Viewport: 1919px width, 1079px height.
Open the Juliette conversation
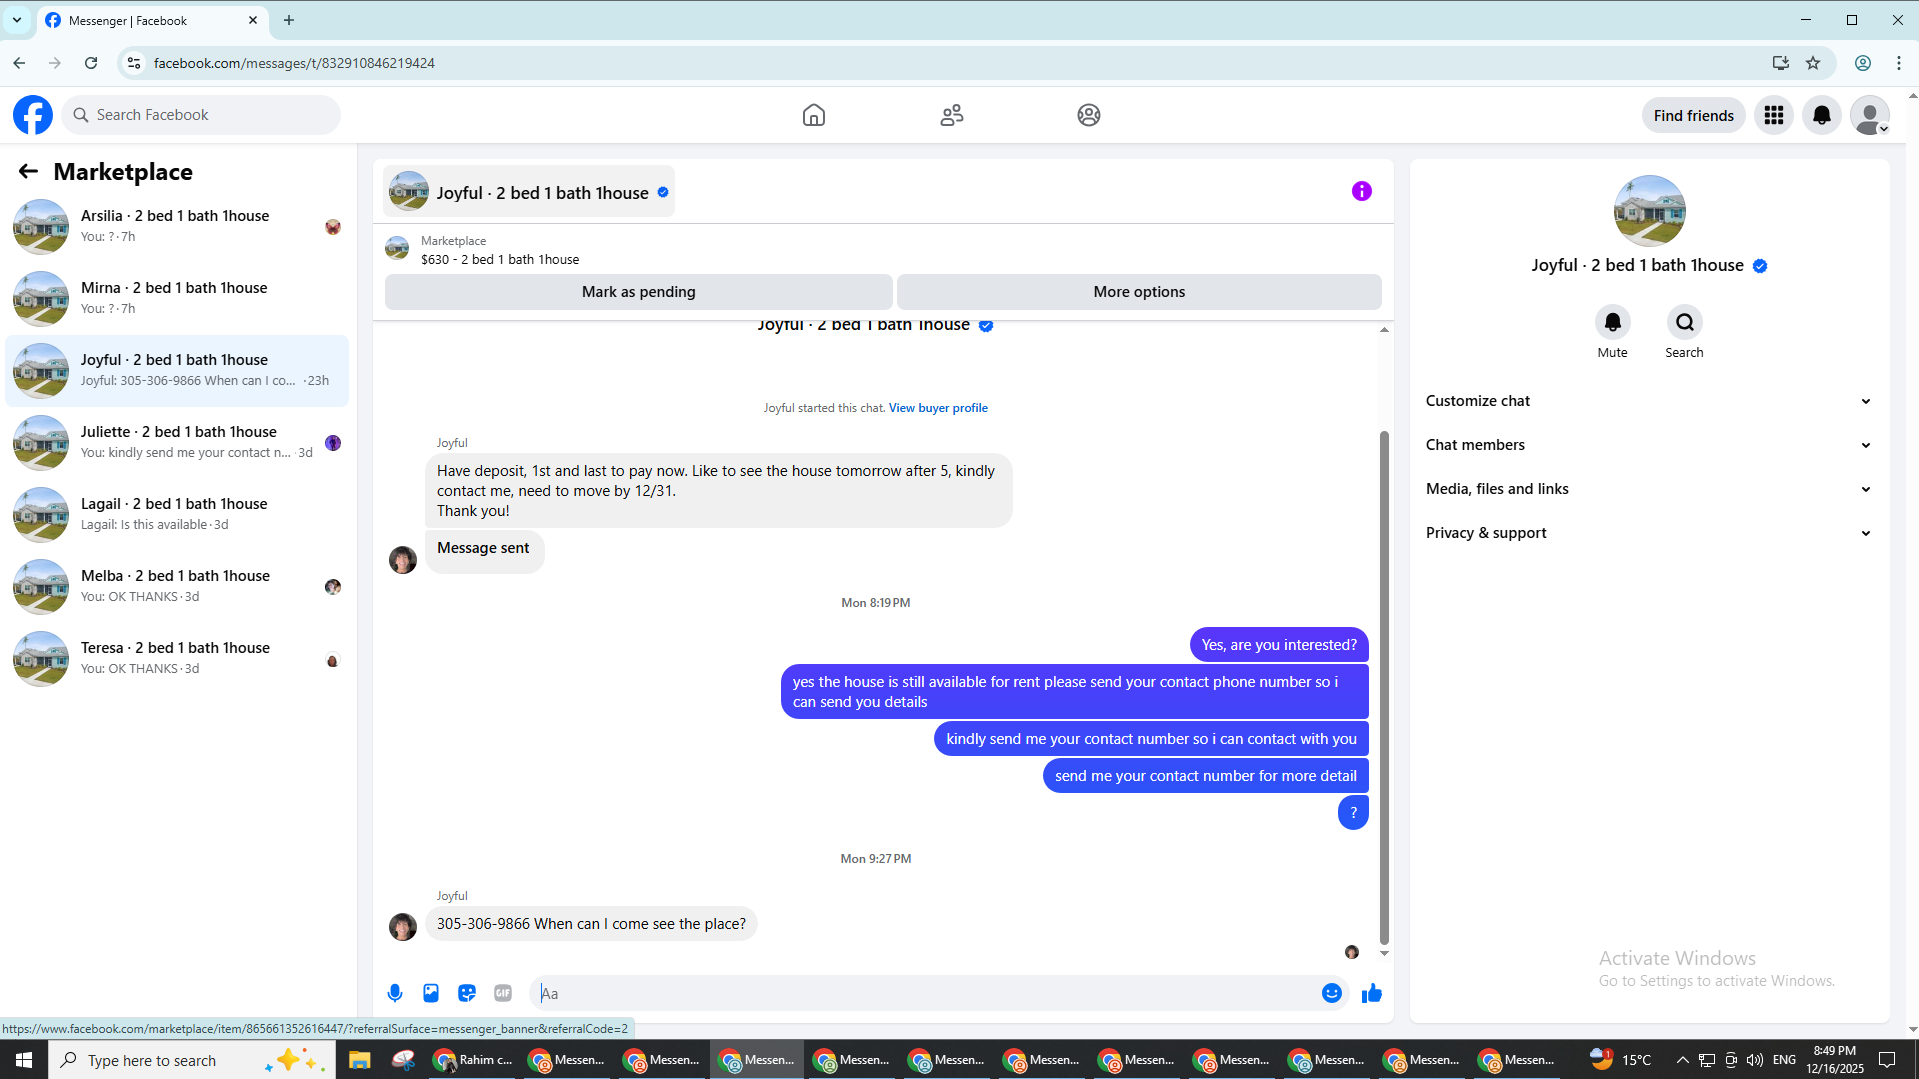tap(178, 443)
